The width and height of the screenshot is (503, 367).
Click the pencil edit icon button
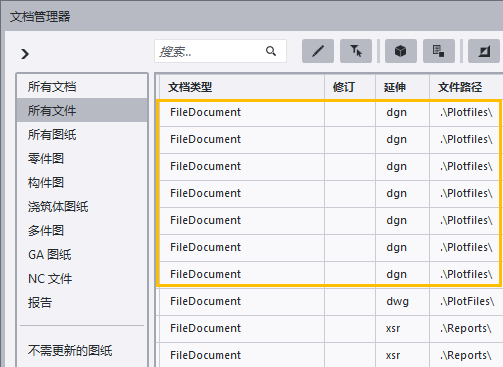[x=318, y=51]
